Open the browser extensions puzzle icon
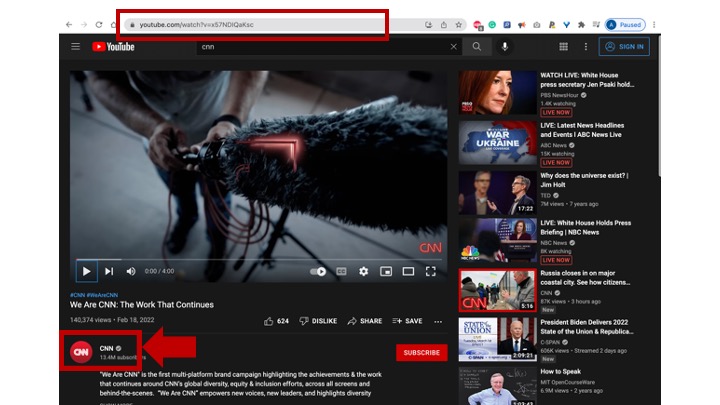This screenshot has height=405, width=720. (x=581, y=25)
